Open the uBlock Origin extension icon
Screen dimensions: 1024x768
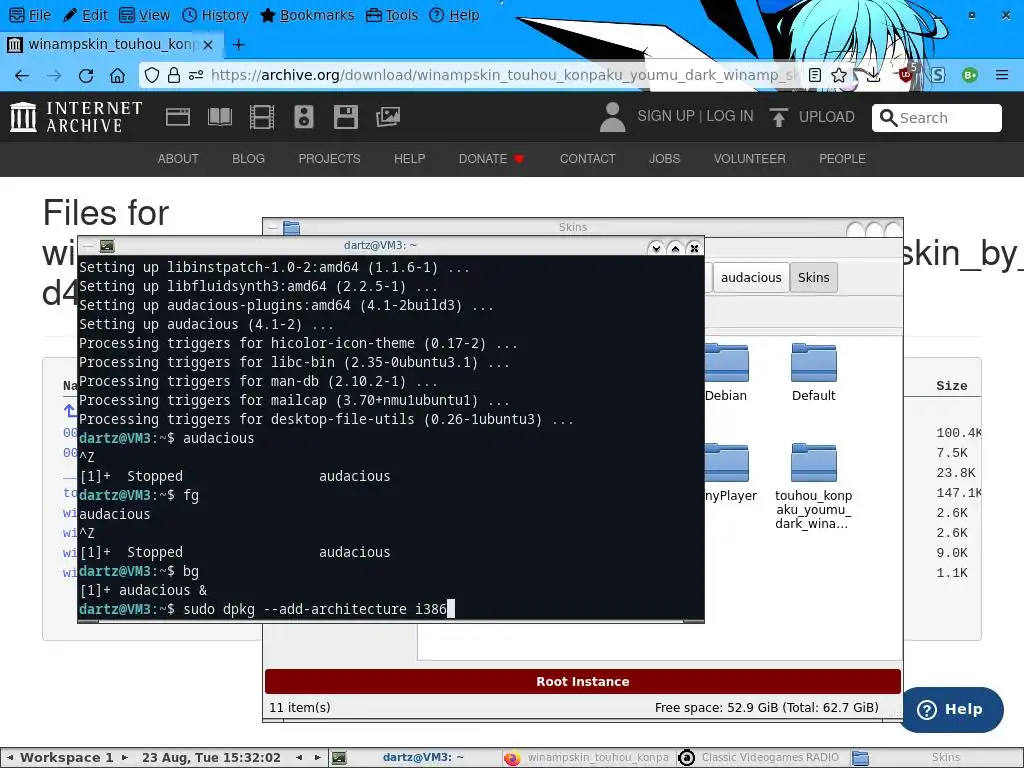click(x=906, y=74)
